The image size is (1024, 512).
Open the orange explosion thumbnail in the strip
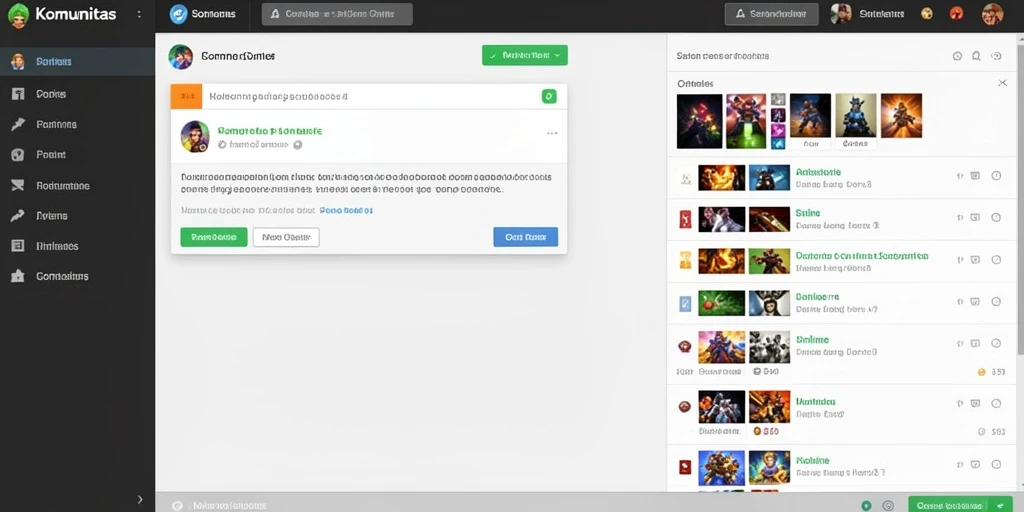tap(901, 115)
